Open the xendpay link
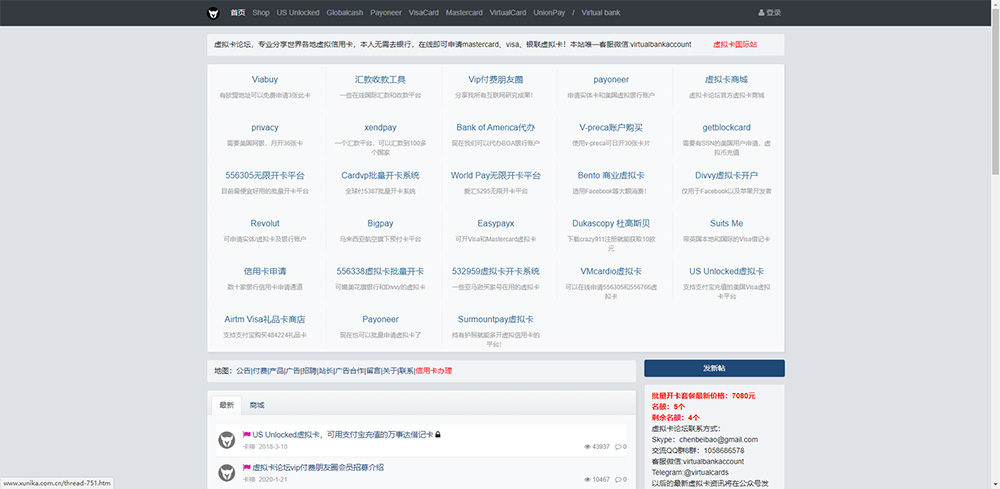 click(381, 128)
